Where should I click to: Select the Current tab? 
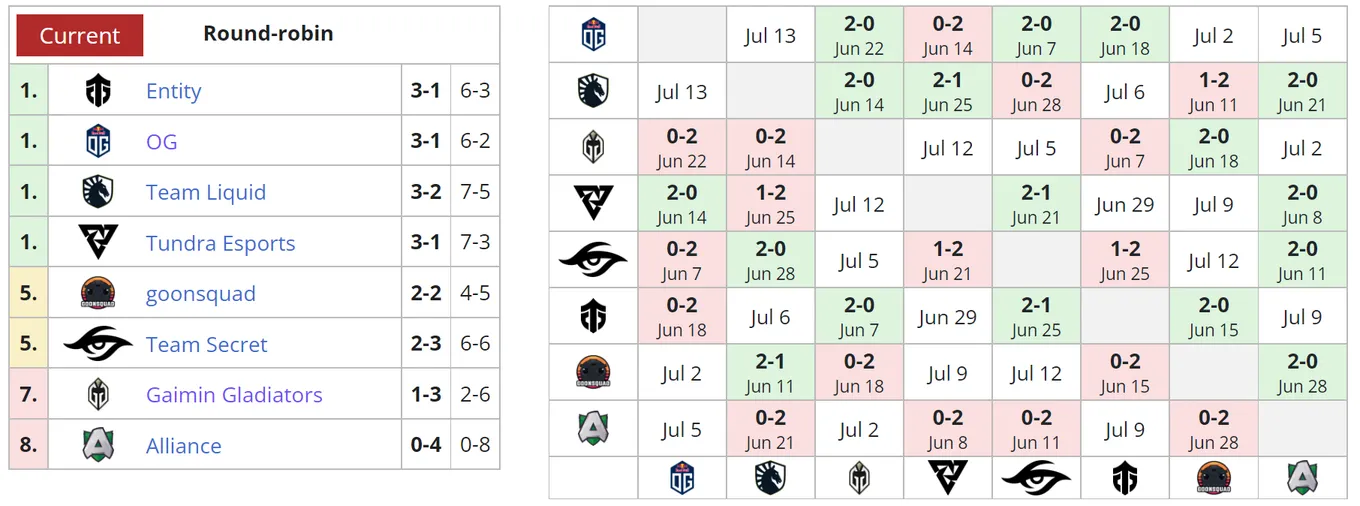[x=80, y=35]
